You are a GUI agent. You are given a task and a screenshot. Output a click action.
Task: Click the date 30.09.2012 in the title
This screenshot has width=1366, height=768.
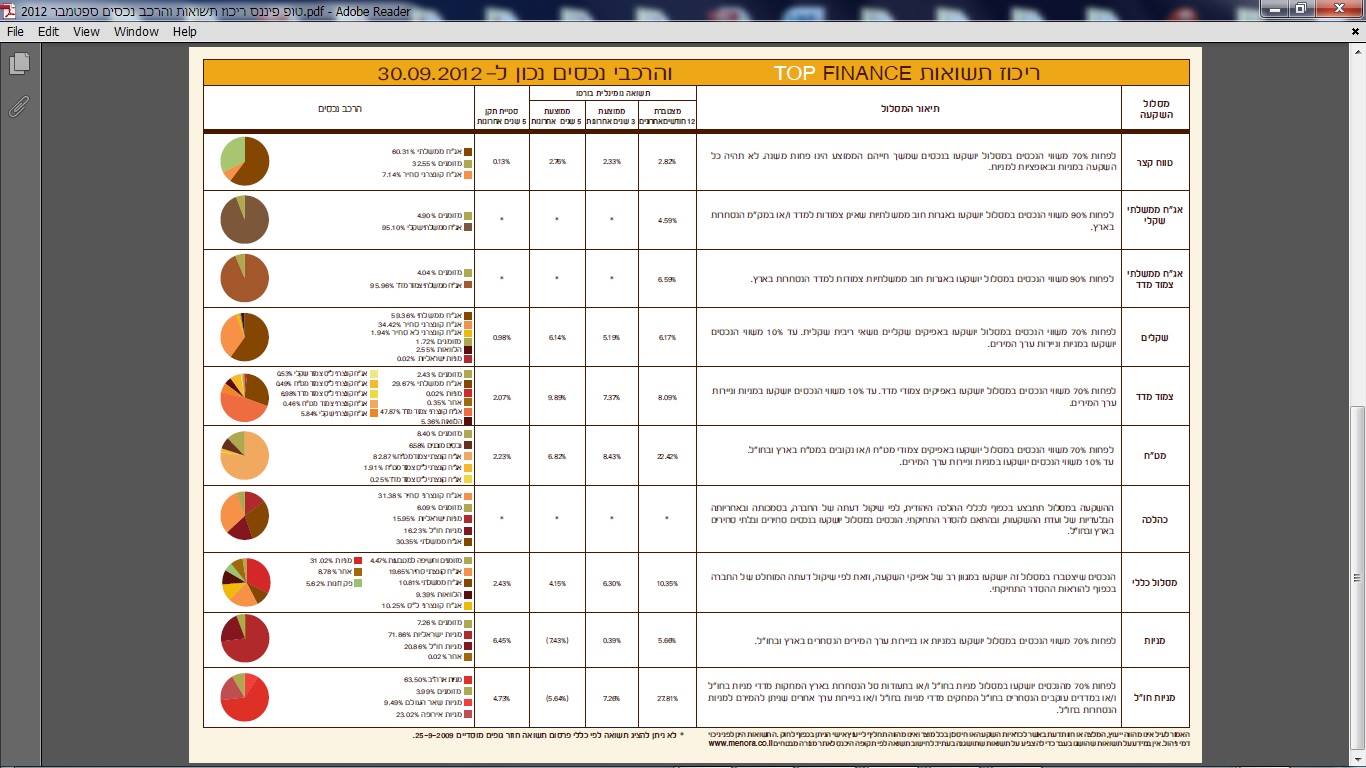[431, 73]
